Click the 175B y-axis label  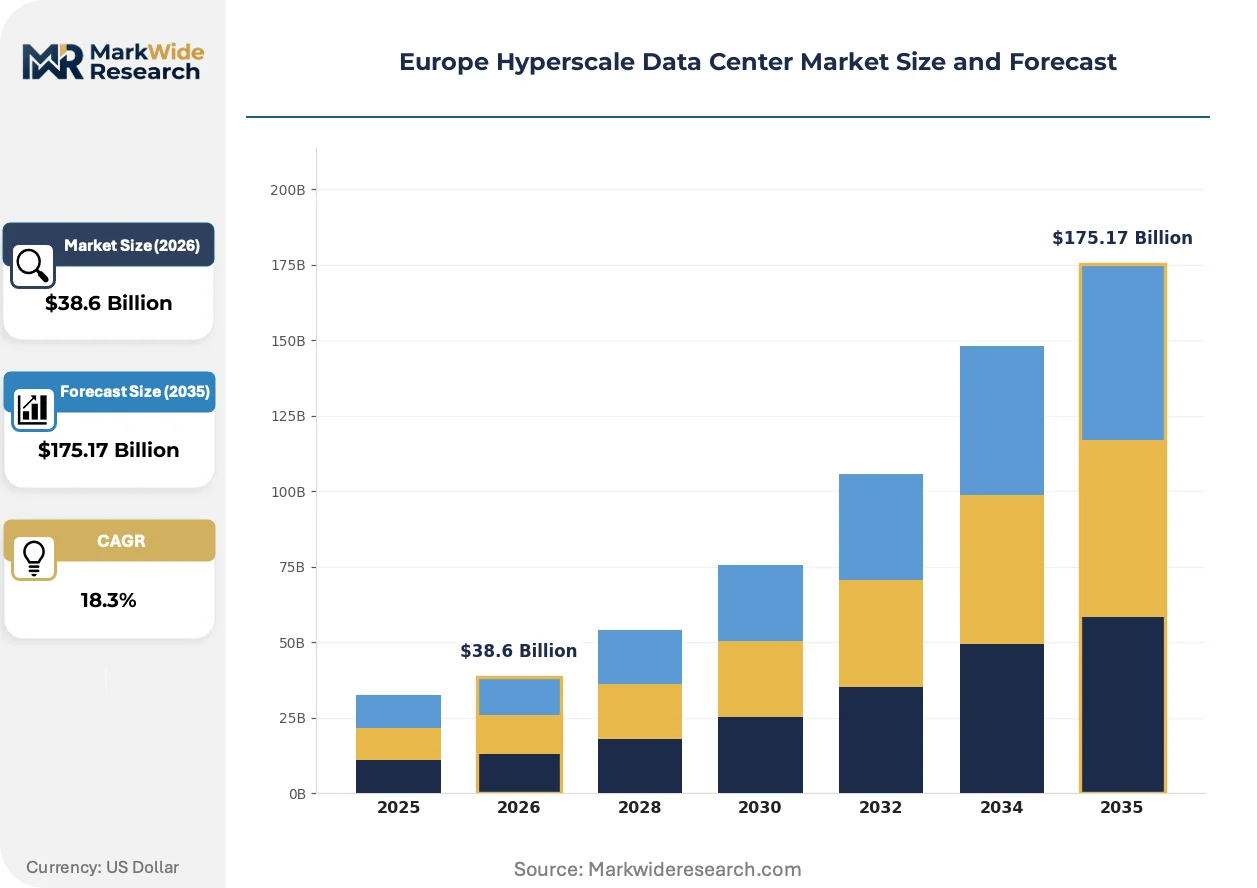coord(288,265)
